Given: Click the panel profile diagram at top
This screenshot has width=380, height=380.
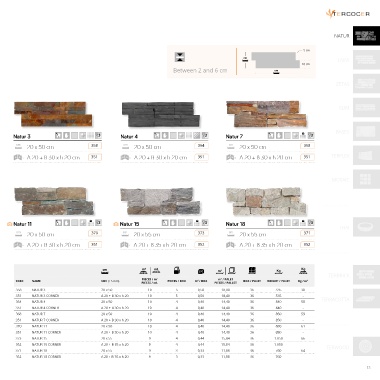Looking at the screenshot, I should click(276, 61).
